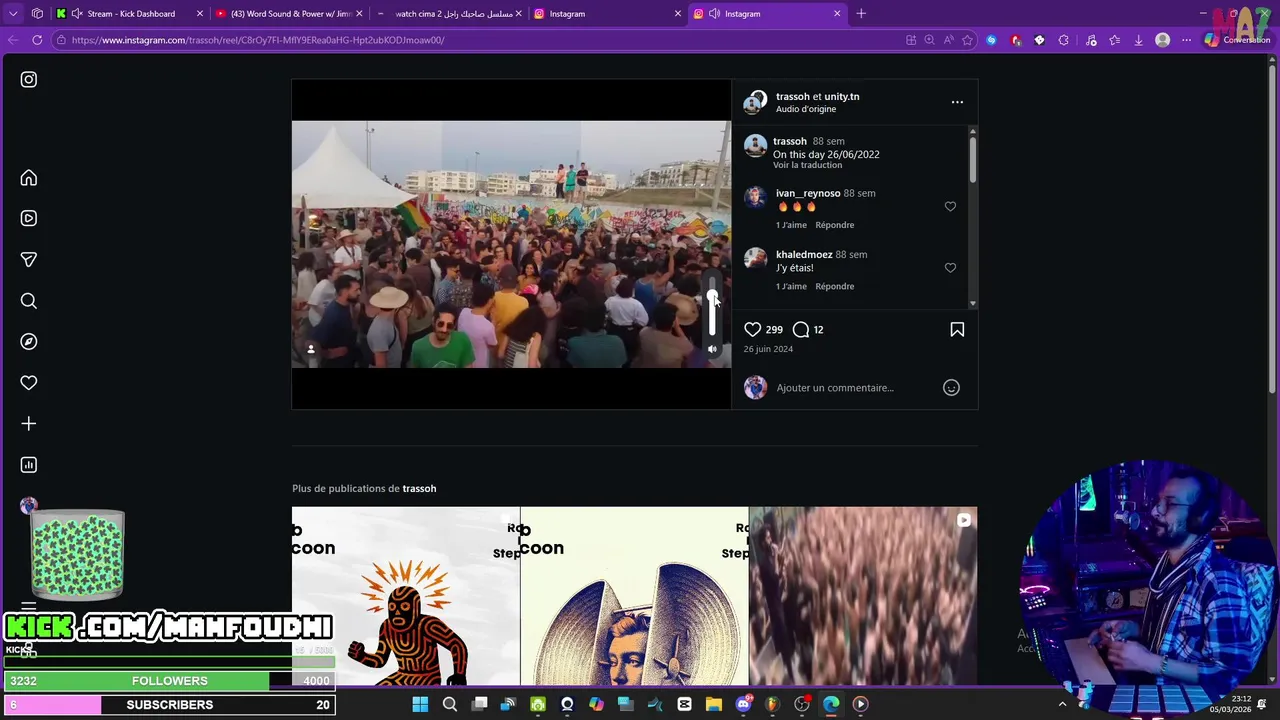Open browser downloads icon
The height and width of the screenshot is (720, 1280).
coord(1138,40)
